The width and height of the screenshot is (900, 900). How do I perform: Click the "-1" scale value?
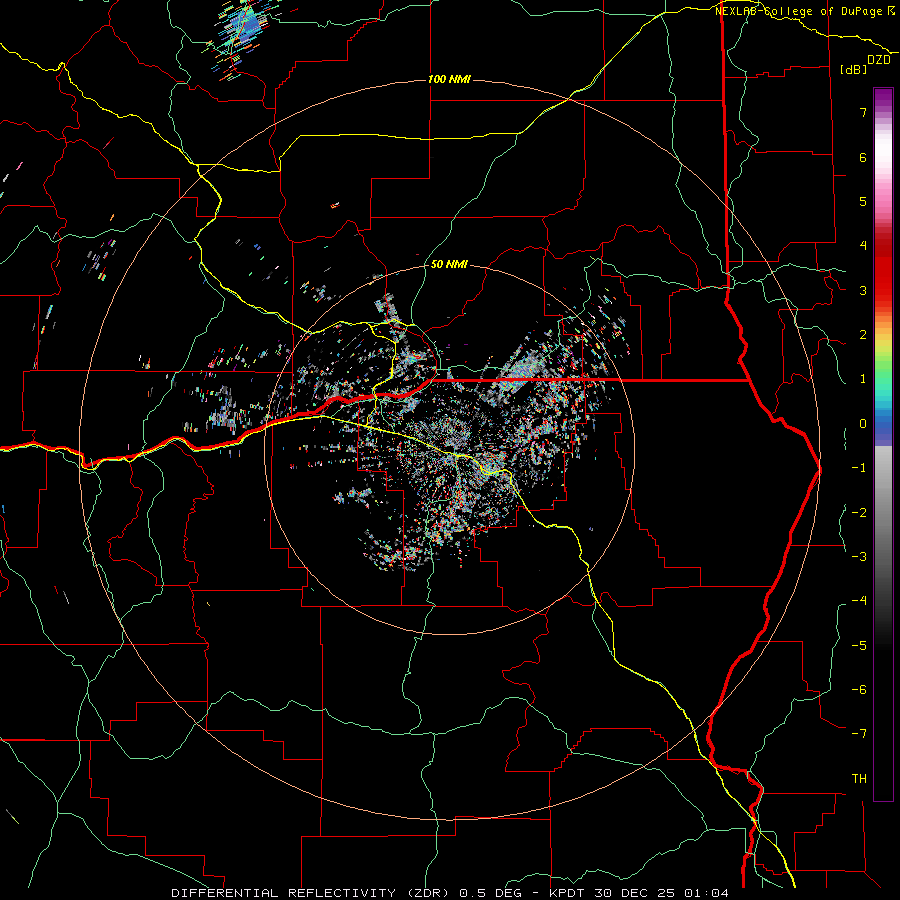(x=859, y=468)
